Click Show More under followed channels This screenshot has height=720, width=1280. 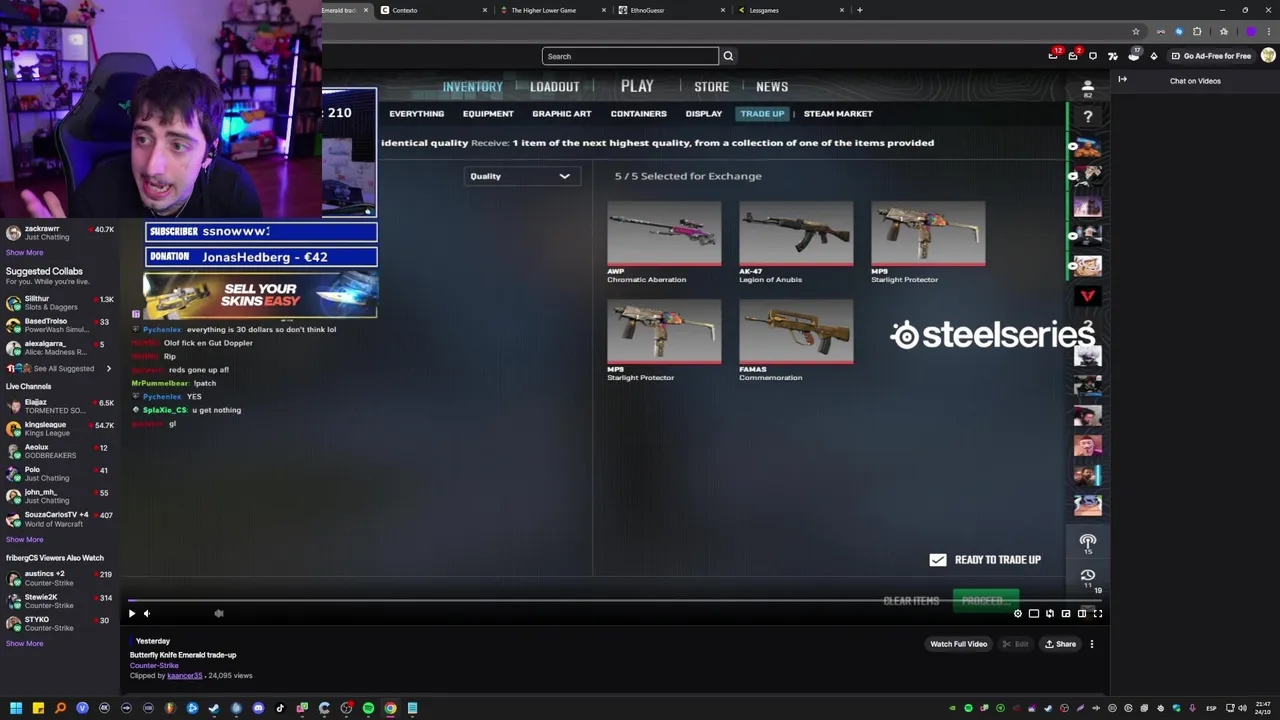24,252
